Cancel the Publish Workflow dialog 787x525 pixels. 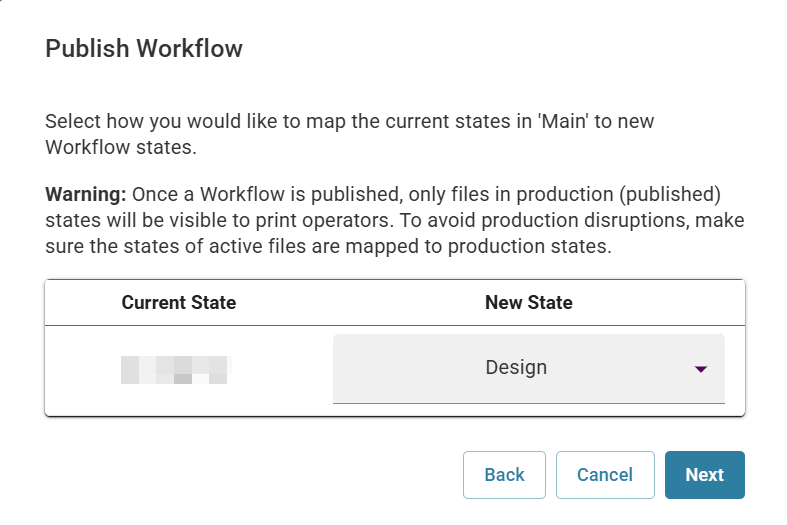[x=605, y=475]
